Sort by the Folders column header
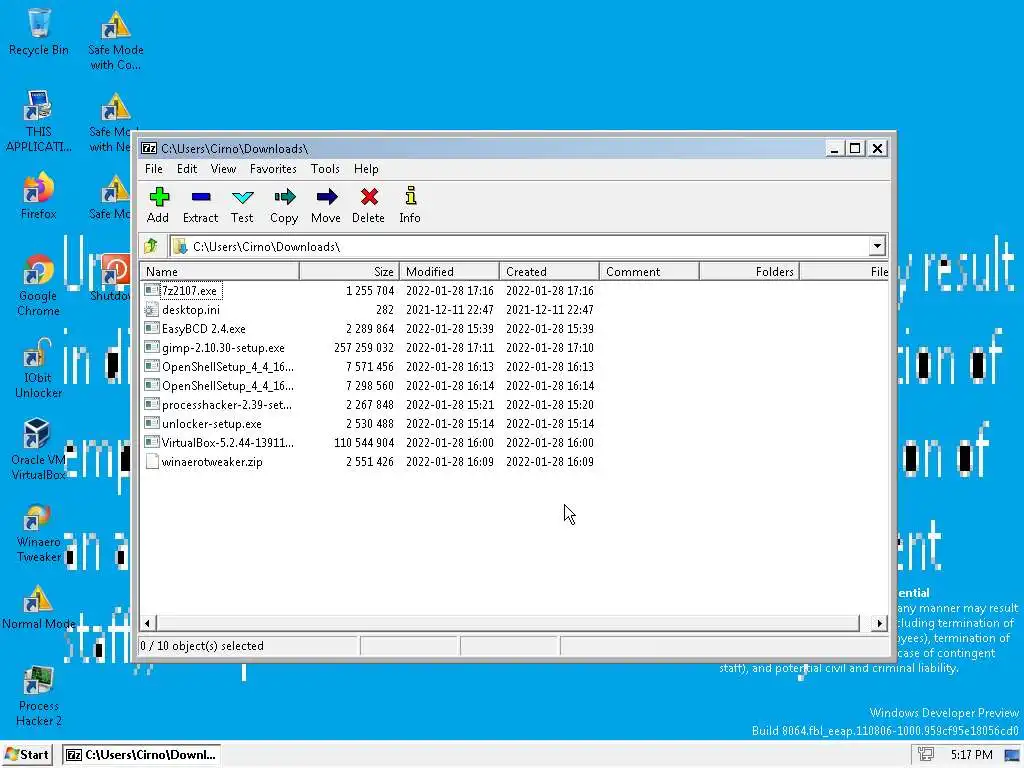The image size is (1024, 768). (749, 271)
